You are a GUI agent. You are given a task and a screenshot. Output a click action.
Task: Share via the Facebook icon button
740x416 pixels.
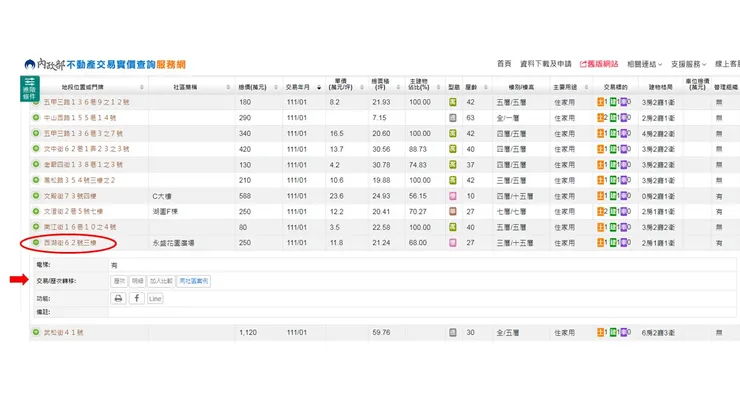[137, 298]
